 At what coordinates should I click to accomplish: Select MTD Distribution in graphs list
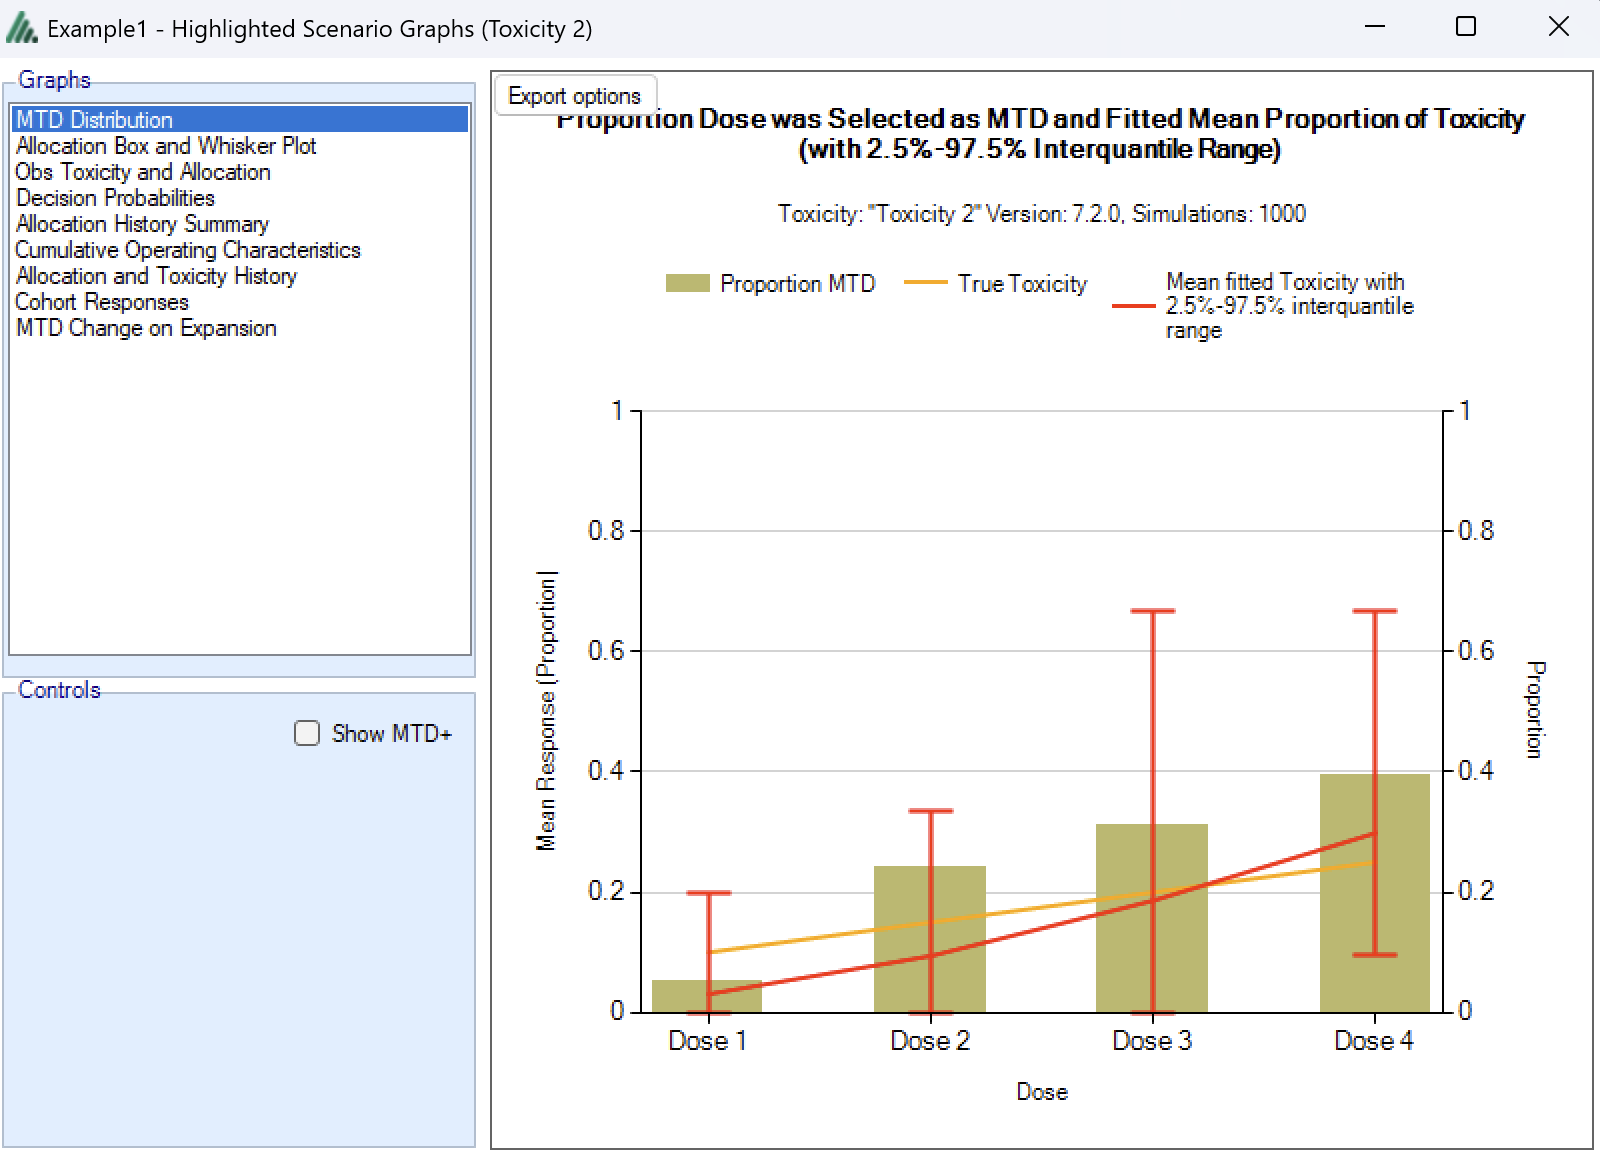(95, 120)
